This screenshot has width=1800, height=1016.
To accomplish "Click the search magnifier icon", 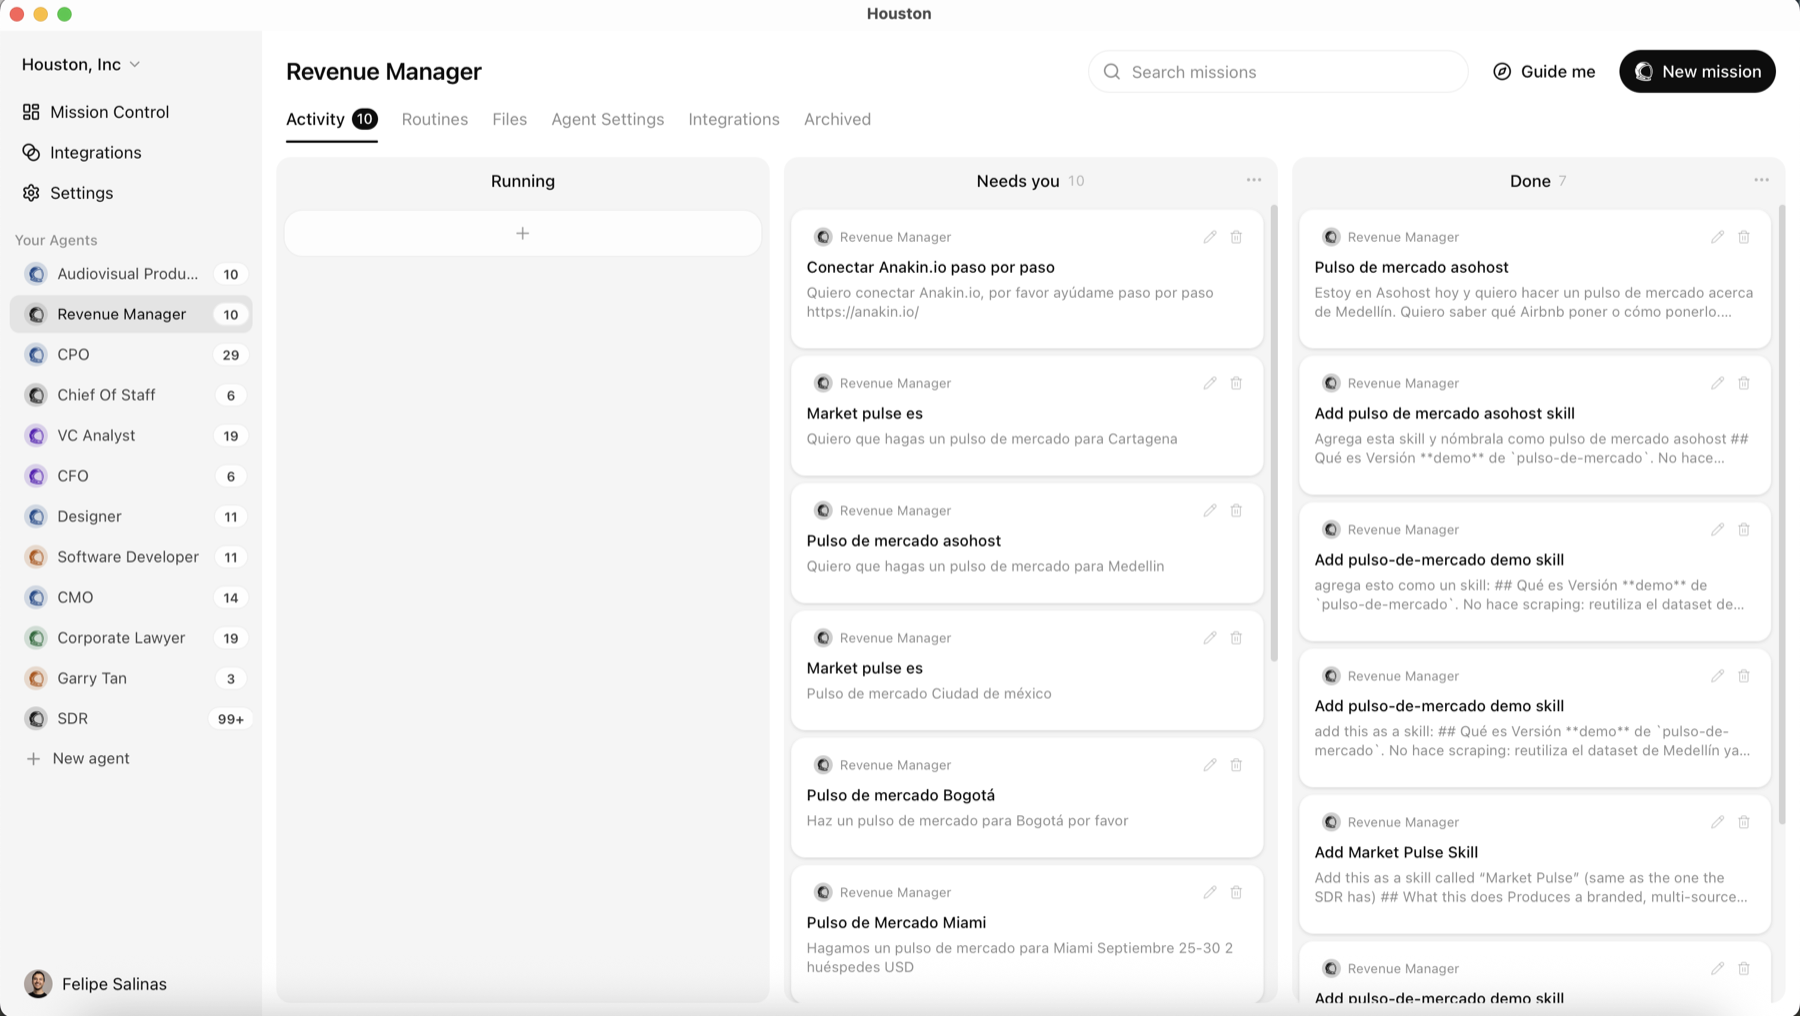I will [x=1111, y=72].
